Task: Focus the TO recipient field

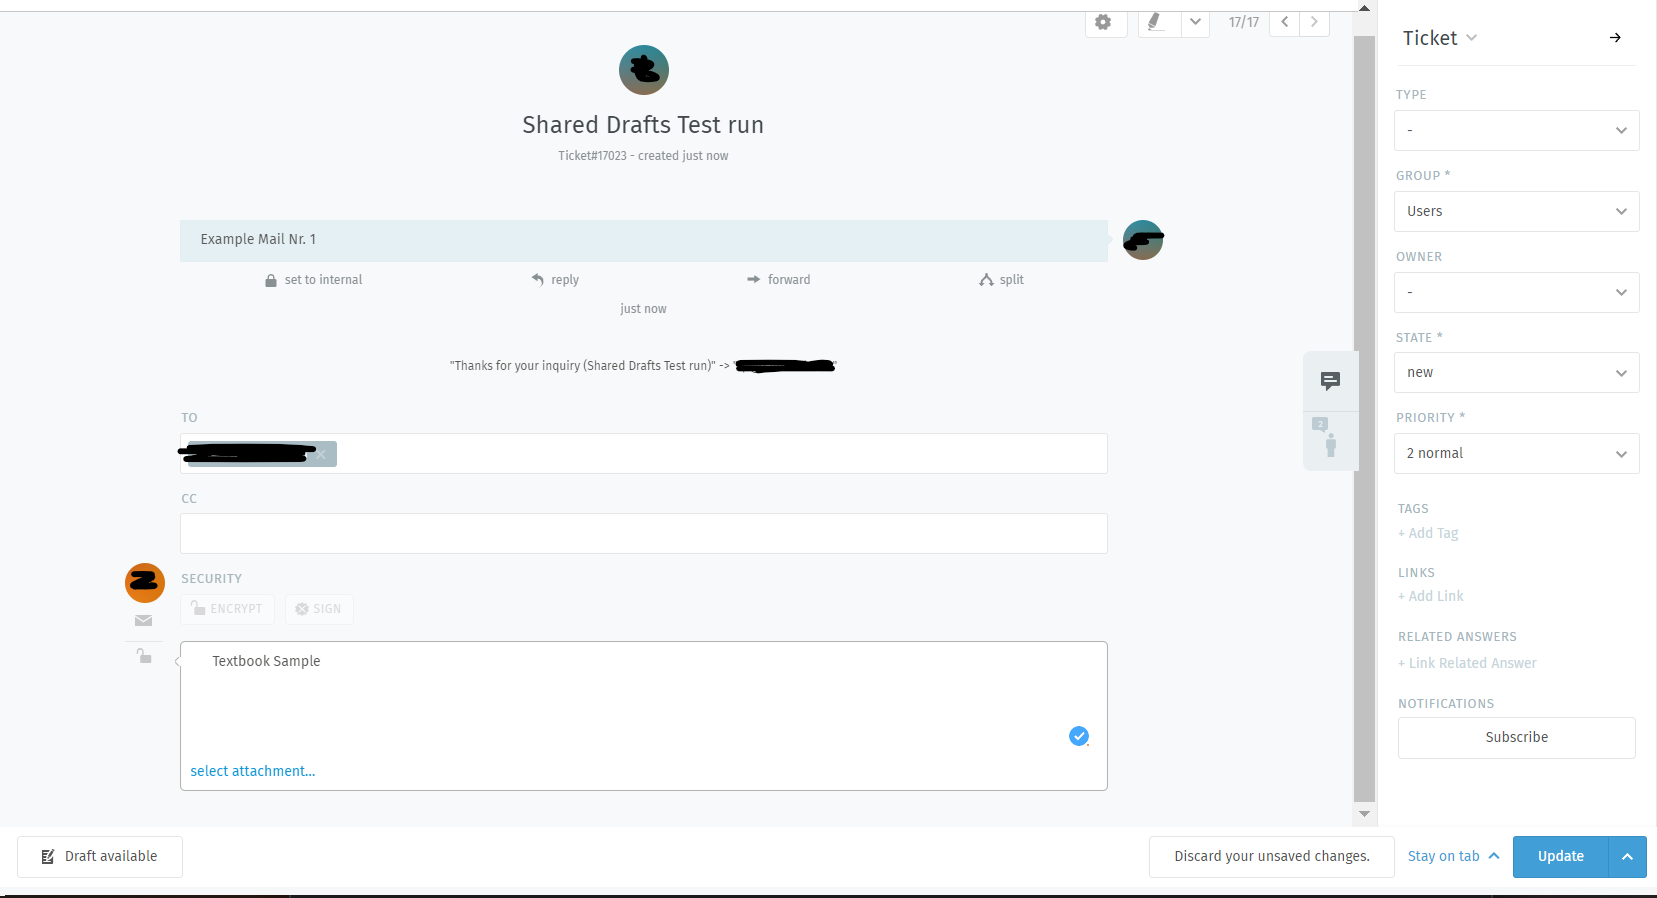Action: pyautogui.click(x=643, y=453)
